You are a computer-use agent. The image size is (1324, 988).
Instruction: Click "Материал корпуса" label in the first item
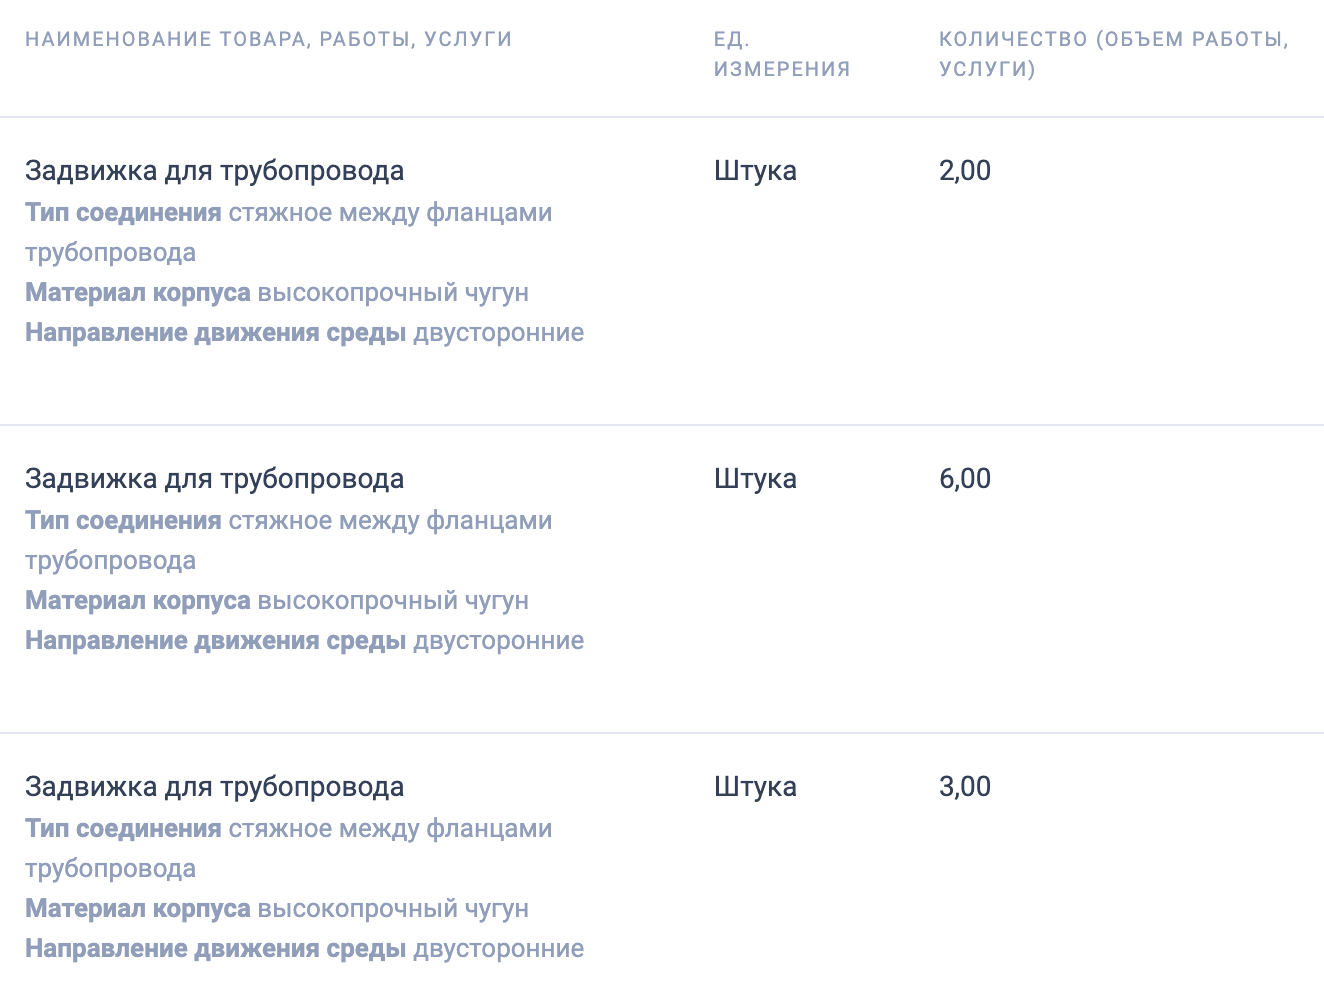coord(138,293)
